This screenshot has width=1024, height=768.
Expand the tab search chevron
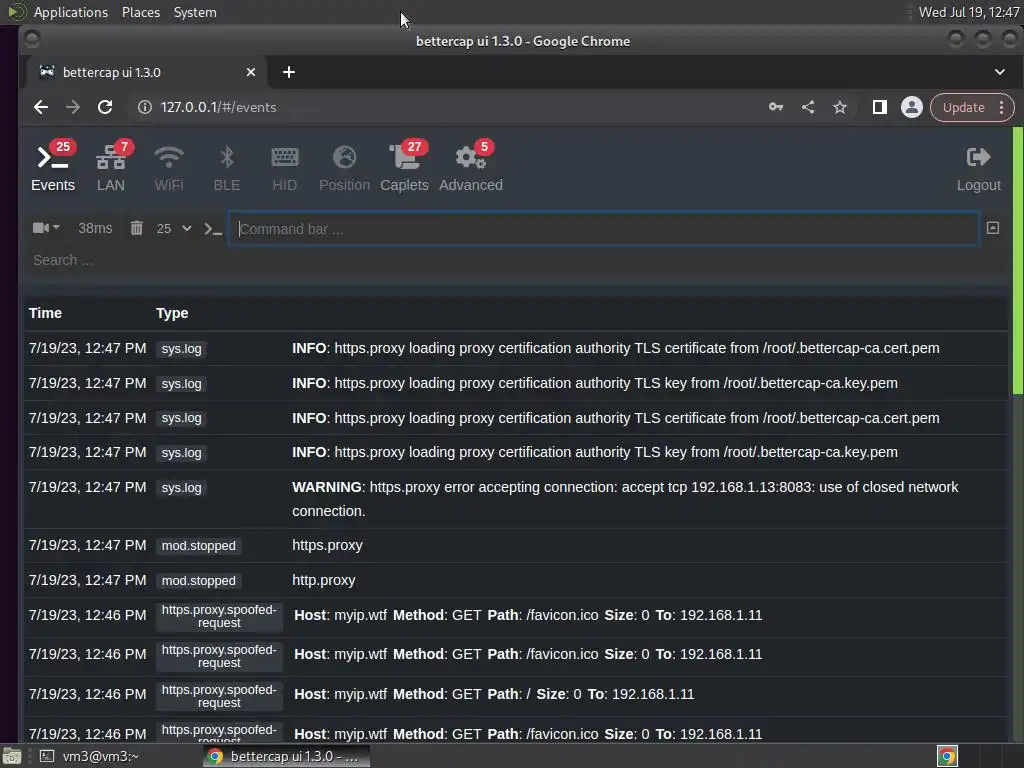pyautogui.click(x=1000, y=72)
